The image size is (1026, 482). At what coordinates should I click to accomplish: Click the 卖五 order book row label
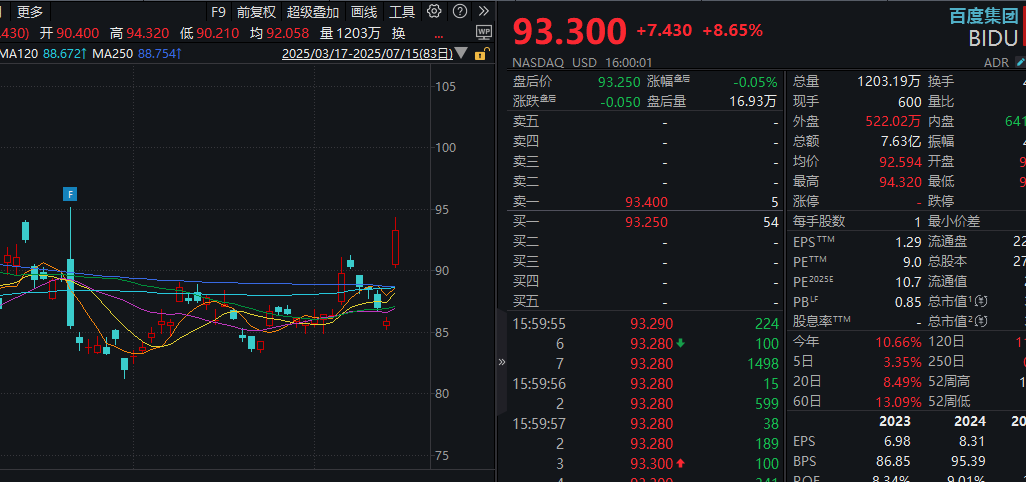(527, 122)
